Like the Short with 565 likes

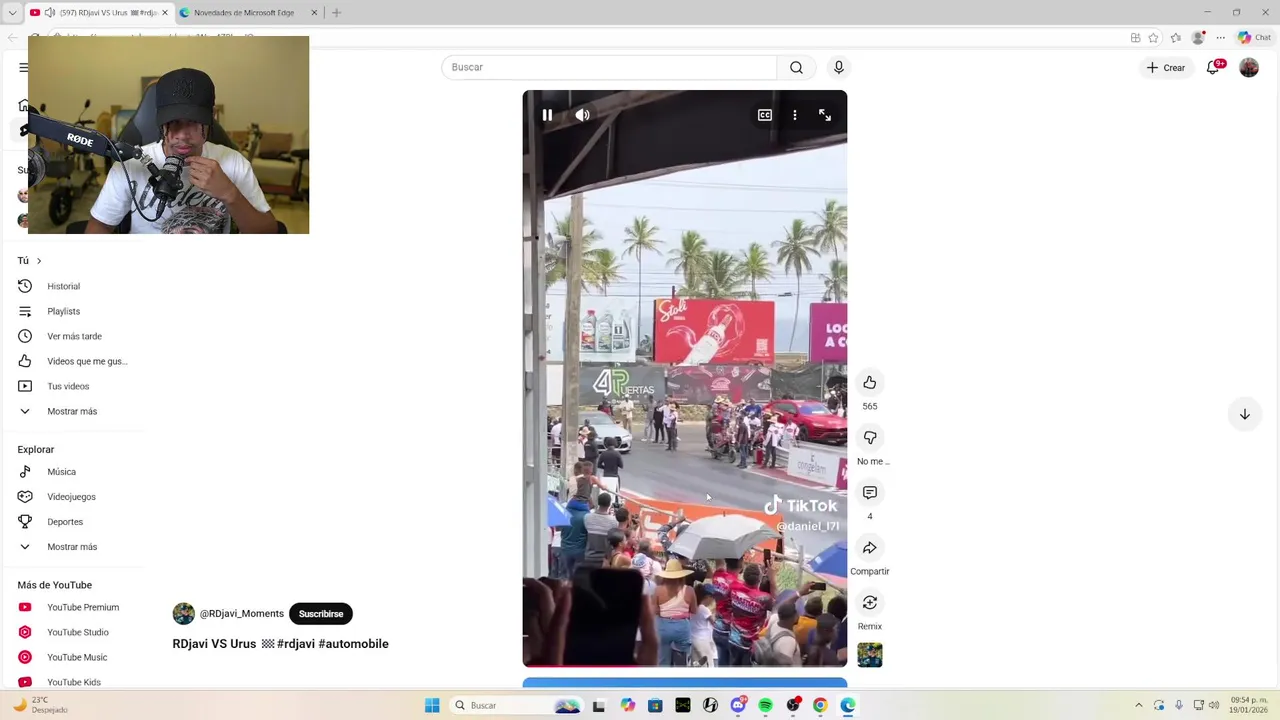click(870, 383)
